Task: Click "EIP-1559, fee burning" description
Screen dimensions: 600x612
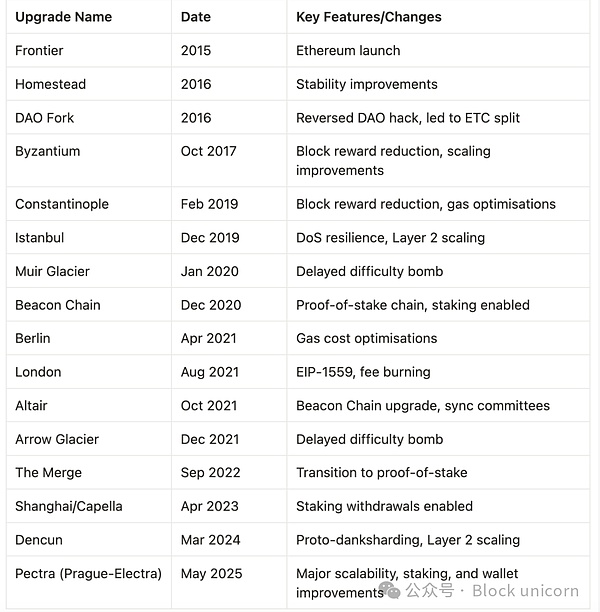Action: tap(363, 372)
